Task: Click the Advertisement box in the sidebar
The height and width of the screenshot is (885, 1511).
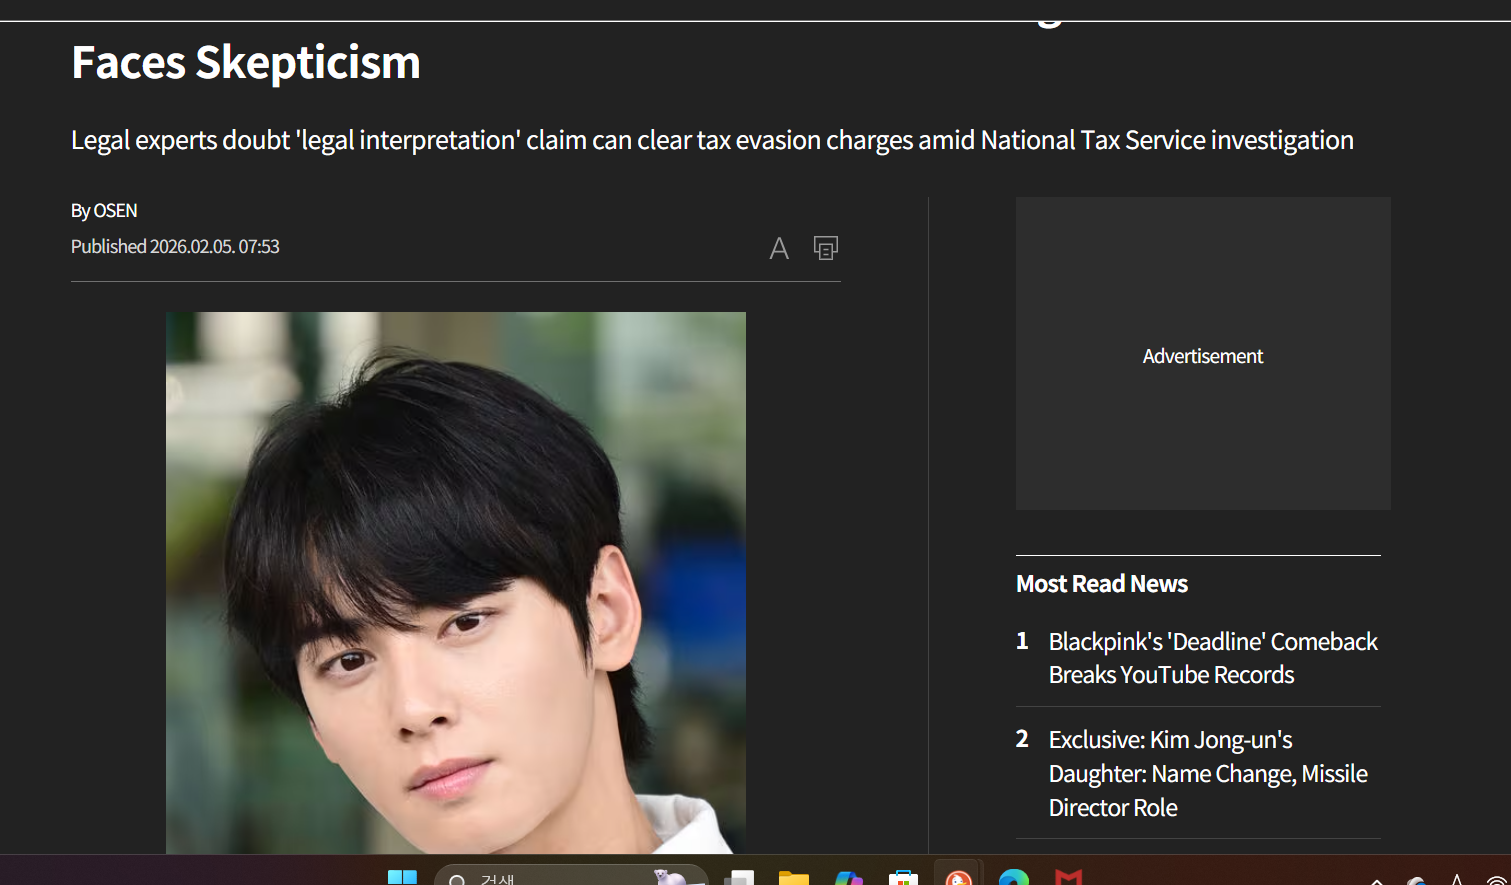Action: click(x=1202, y=354)
